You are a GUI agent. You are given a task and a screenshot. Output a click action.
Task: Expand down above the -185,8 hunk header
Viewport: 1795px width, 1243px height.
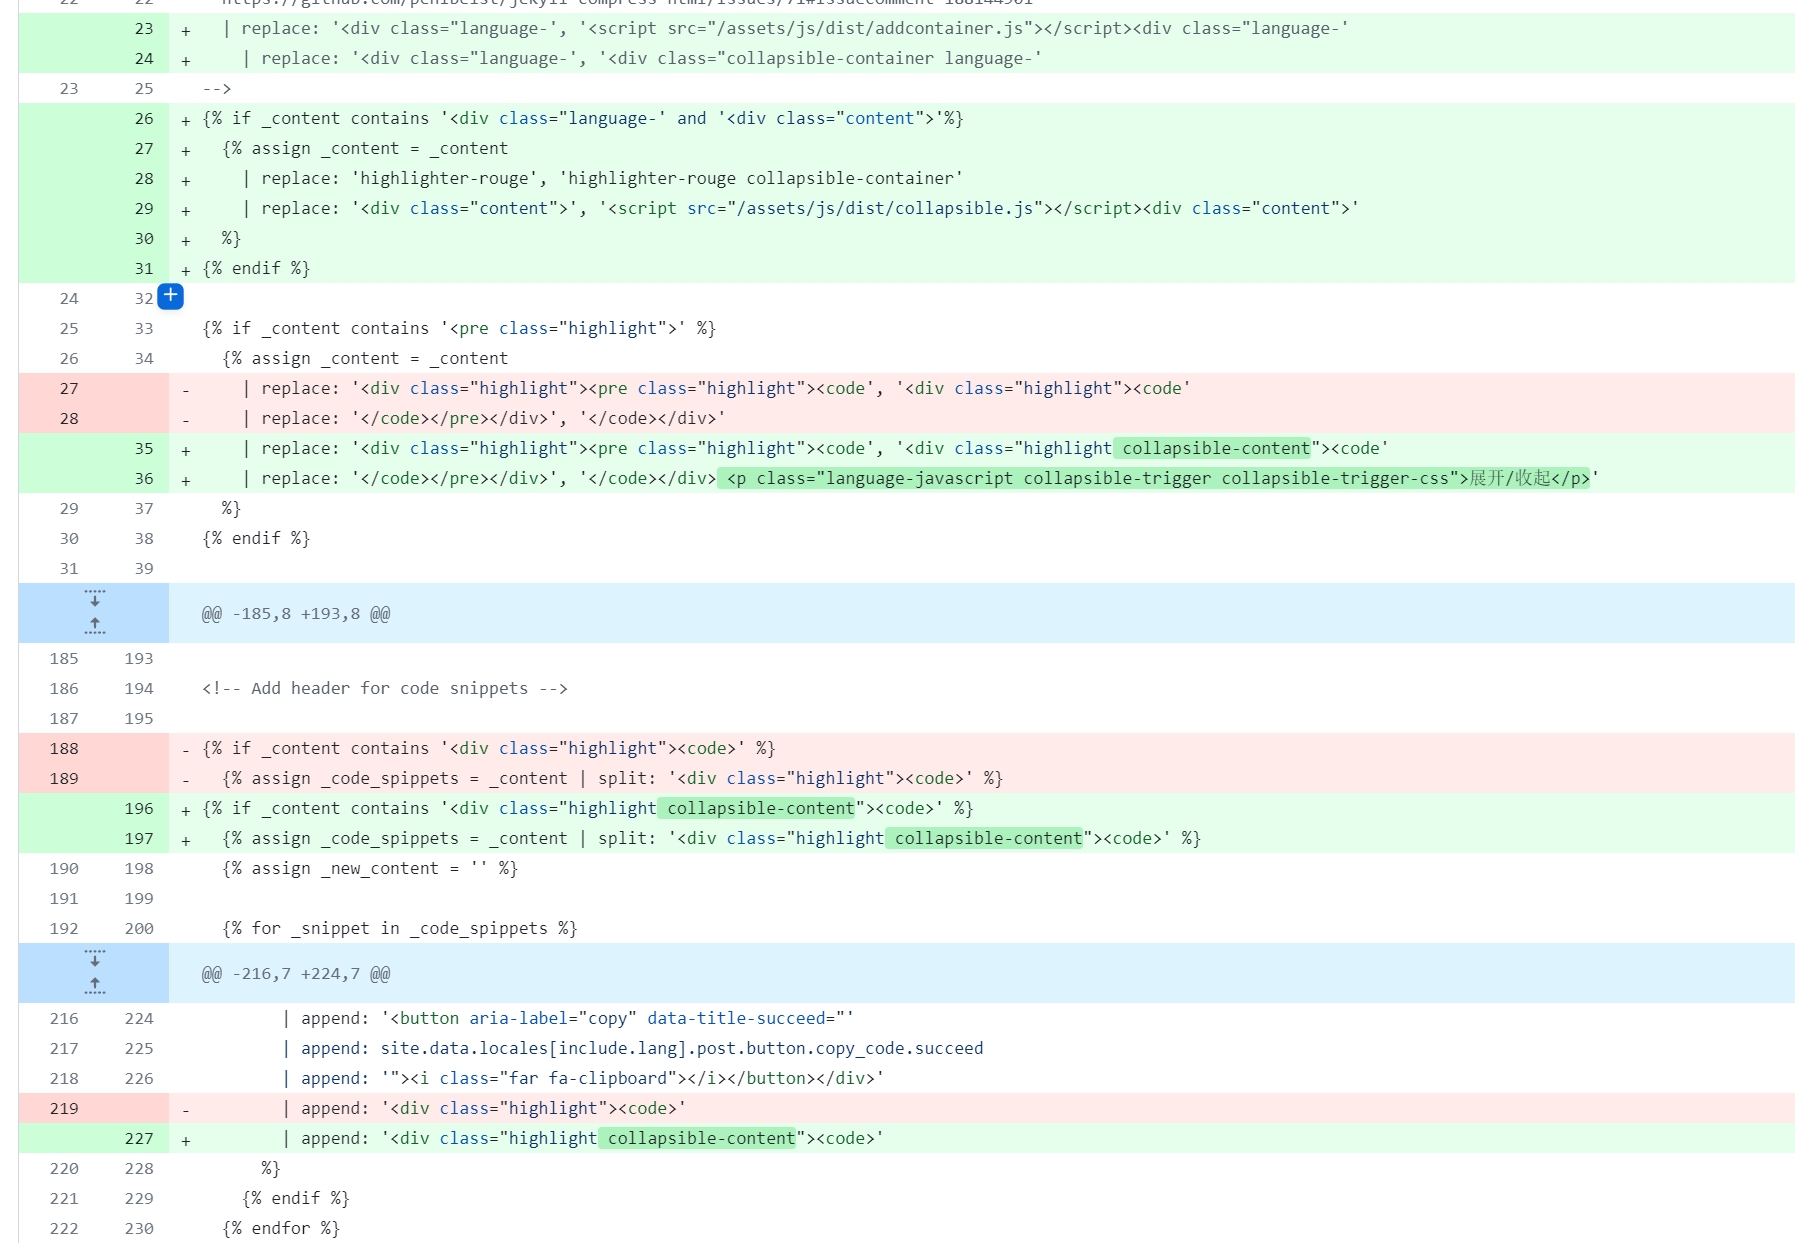coord(95,598)
